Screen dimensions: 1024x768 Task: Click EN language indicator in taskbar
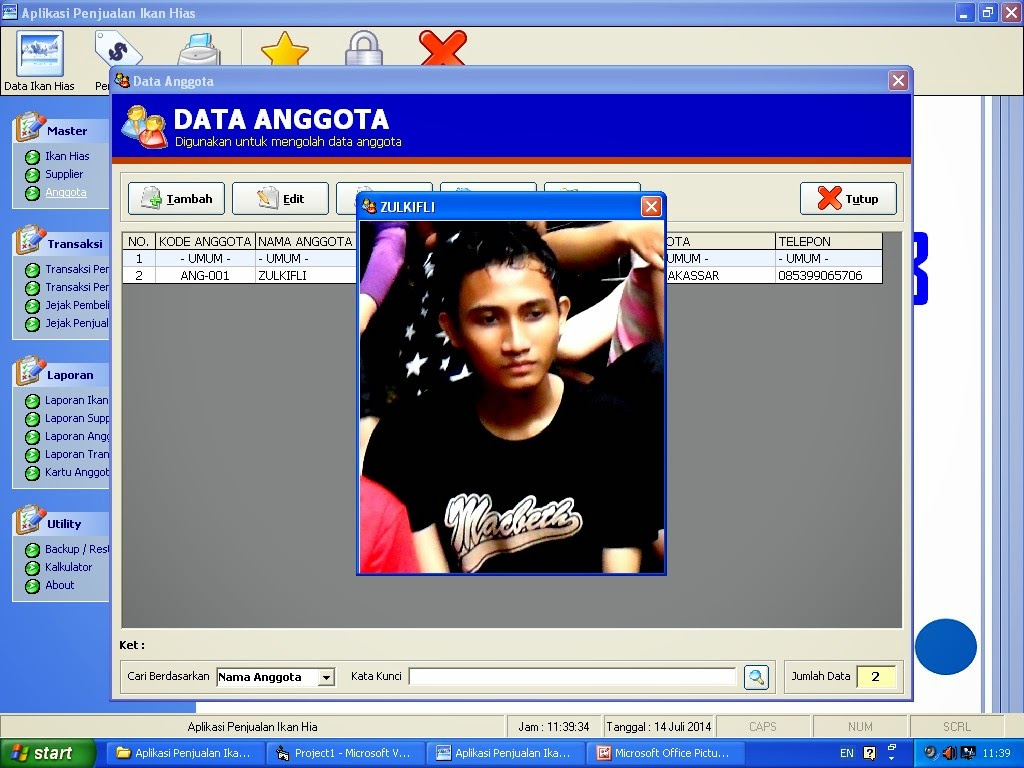846,753
